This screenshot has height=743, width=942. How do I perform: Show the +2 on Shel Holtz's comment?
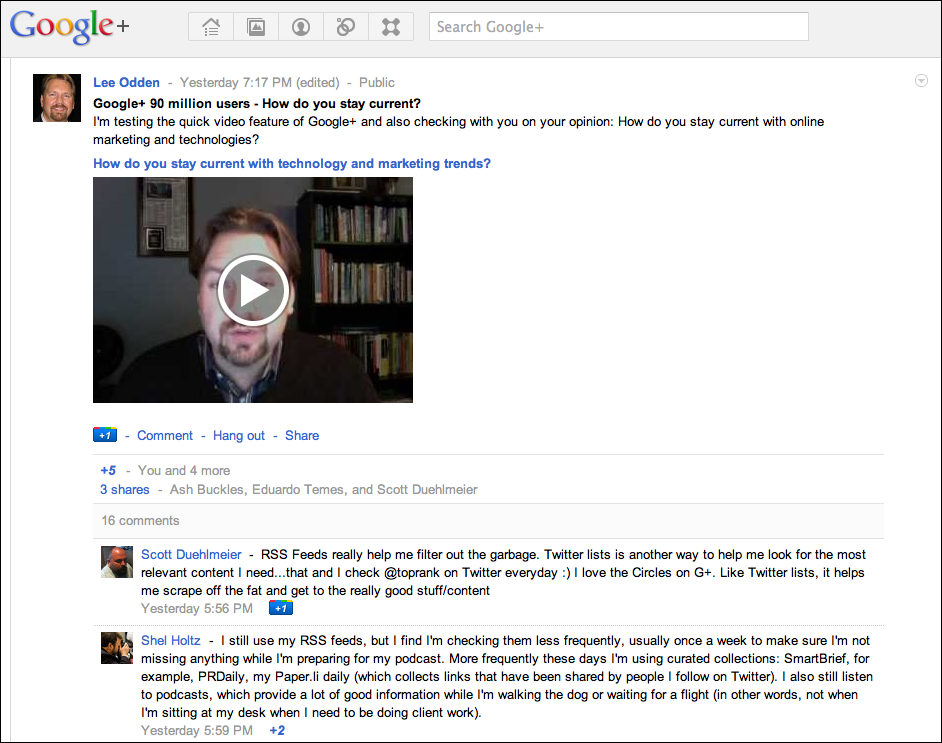click(277, 730)
